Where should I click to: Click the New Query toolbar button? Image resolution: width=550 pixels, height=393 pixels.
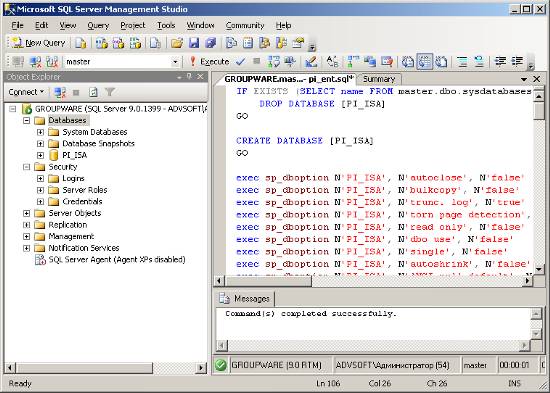tap(38, 43)
